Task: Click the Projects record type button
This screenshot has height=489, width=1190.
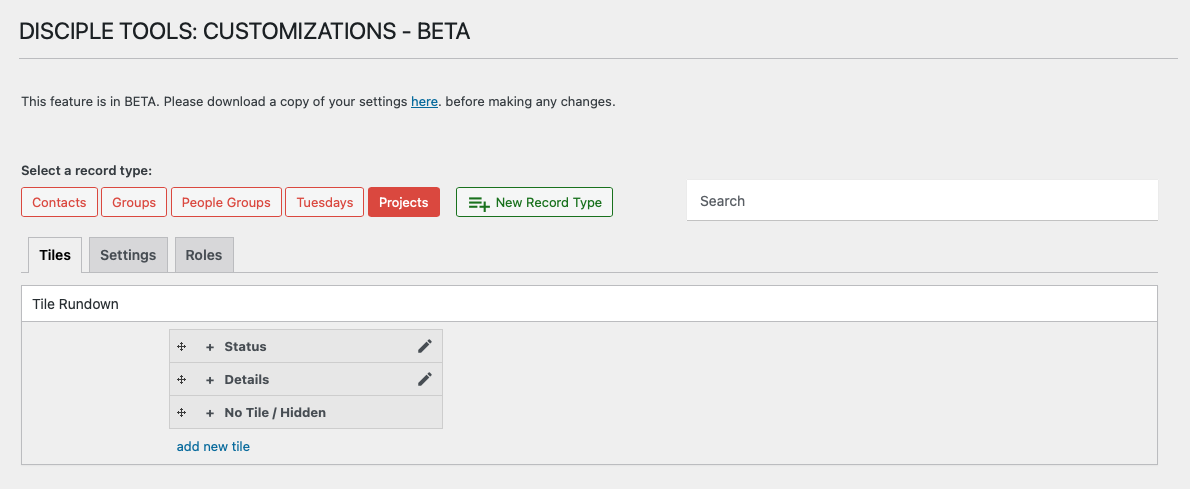Action: point(404,202)
